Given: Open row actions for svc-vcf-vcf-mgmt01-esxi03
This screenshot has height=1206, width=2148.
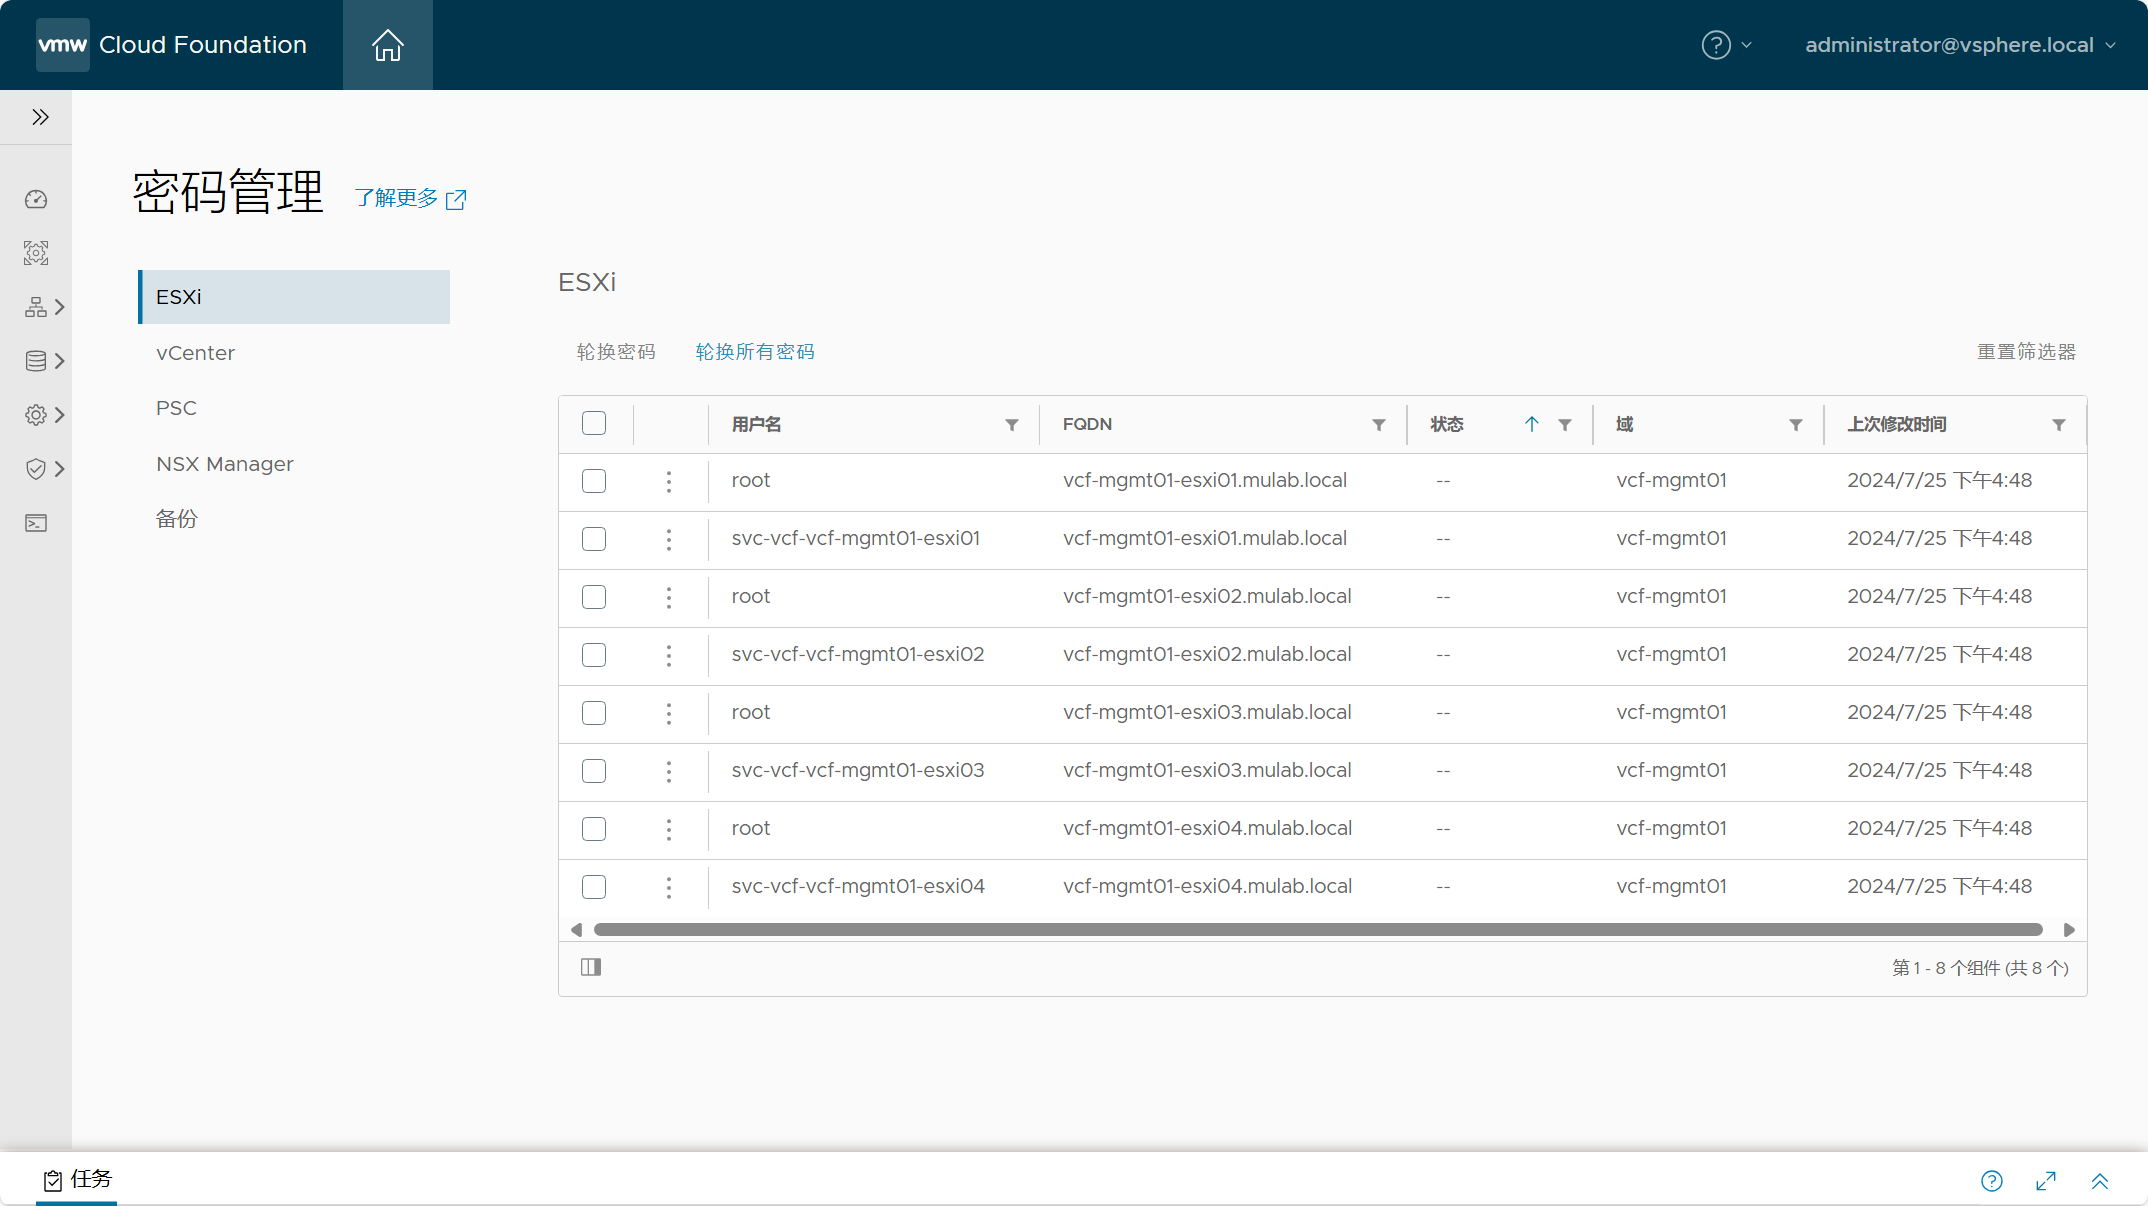Looking at the screenshot, I should 669,771.
